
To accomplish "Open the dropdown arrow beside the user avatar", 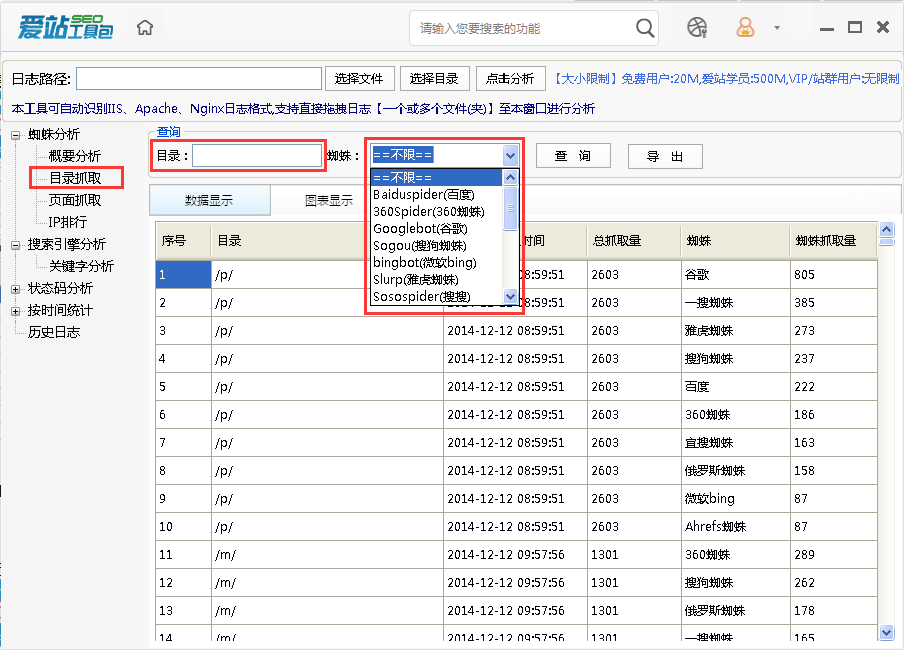I will click(x=775, y=28).
